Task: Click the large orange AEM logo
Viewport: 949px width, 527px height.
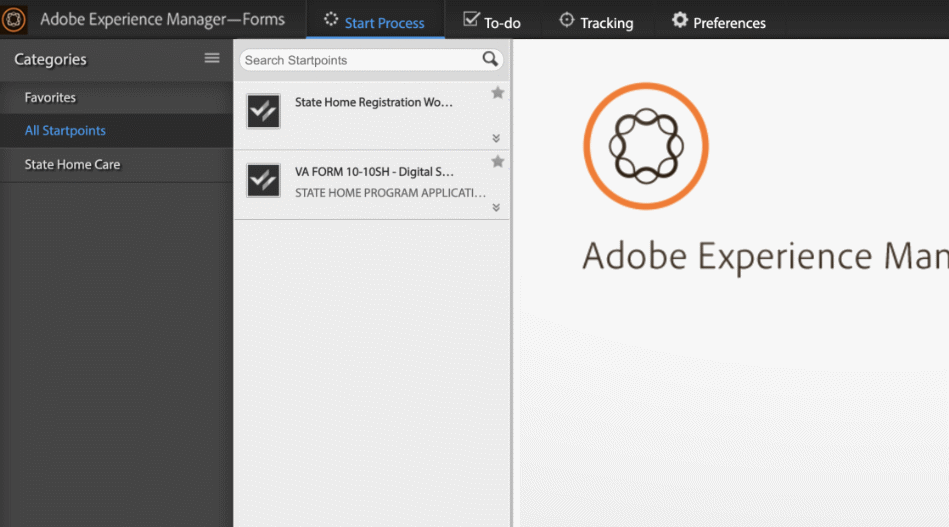Action: pos(646,146)
